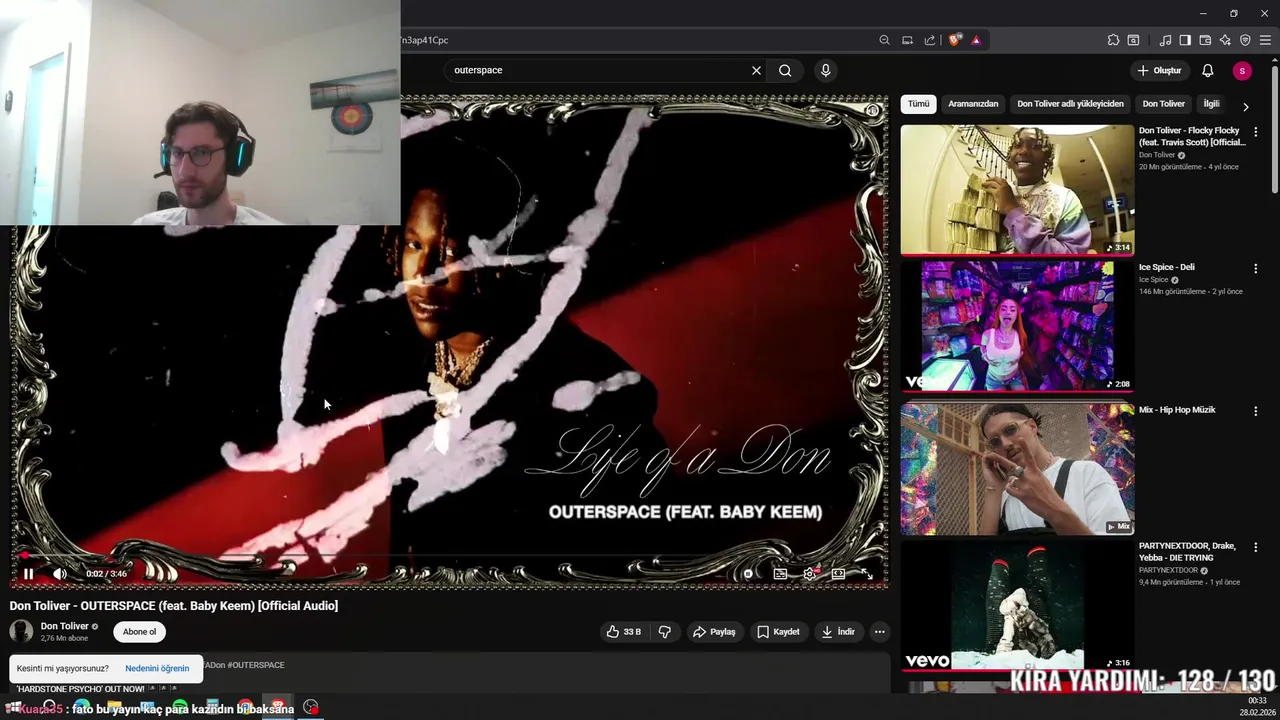Image resolution: width=1280 pixels, height=720 pixels.
Task: Click the 'Mix - Hip Hop Müzik' title
Action: 1177,410
